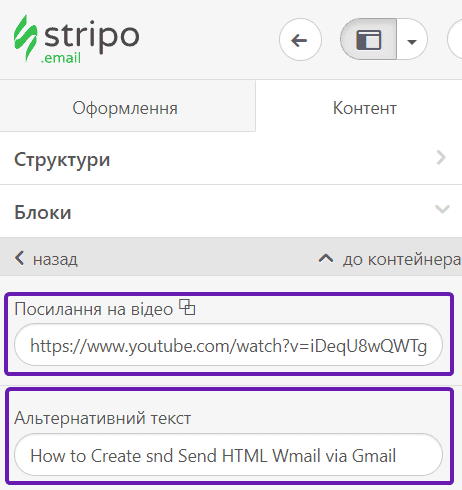Focus the YouTube video link field
Screen dimensions: 462x490
(228, 345)
